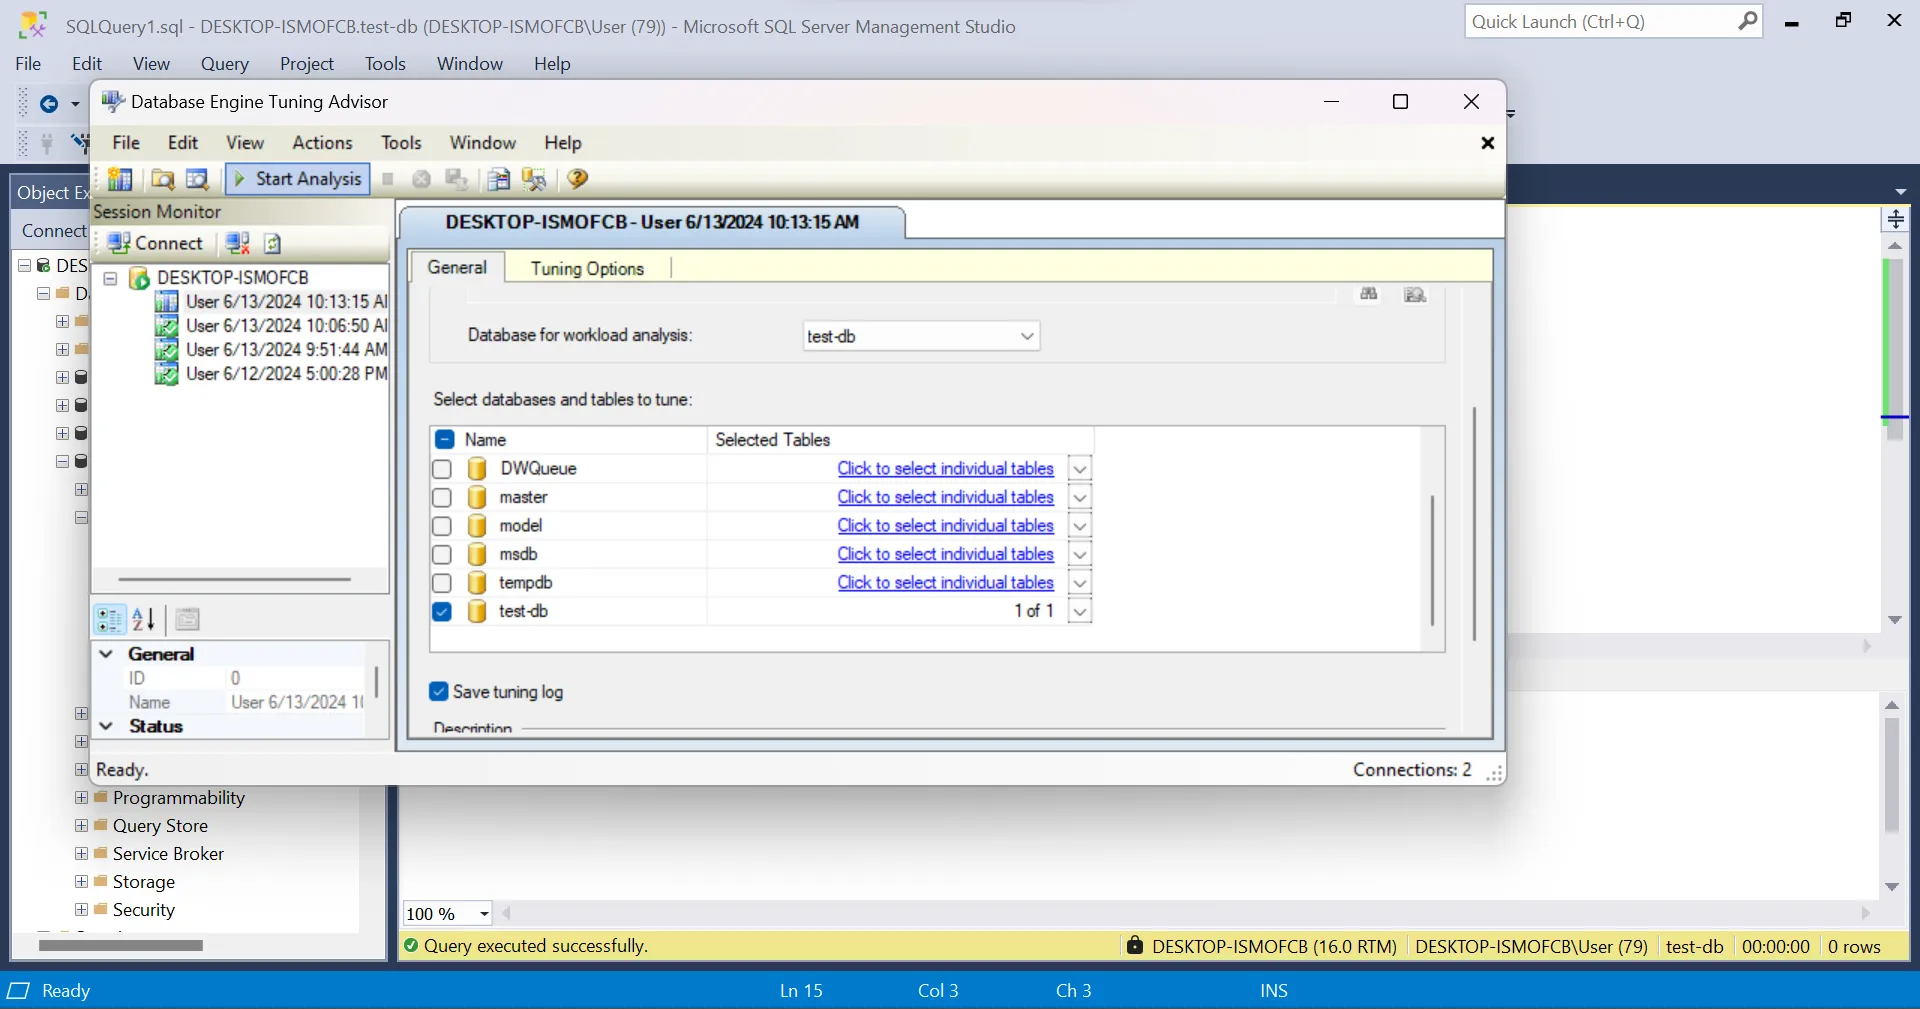Click master's select individual tables link
1920x1009 pixels.
[945, 497]
